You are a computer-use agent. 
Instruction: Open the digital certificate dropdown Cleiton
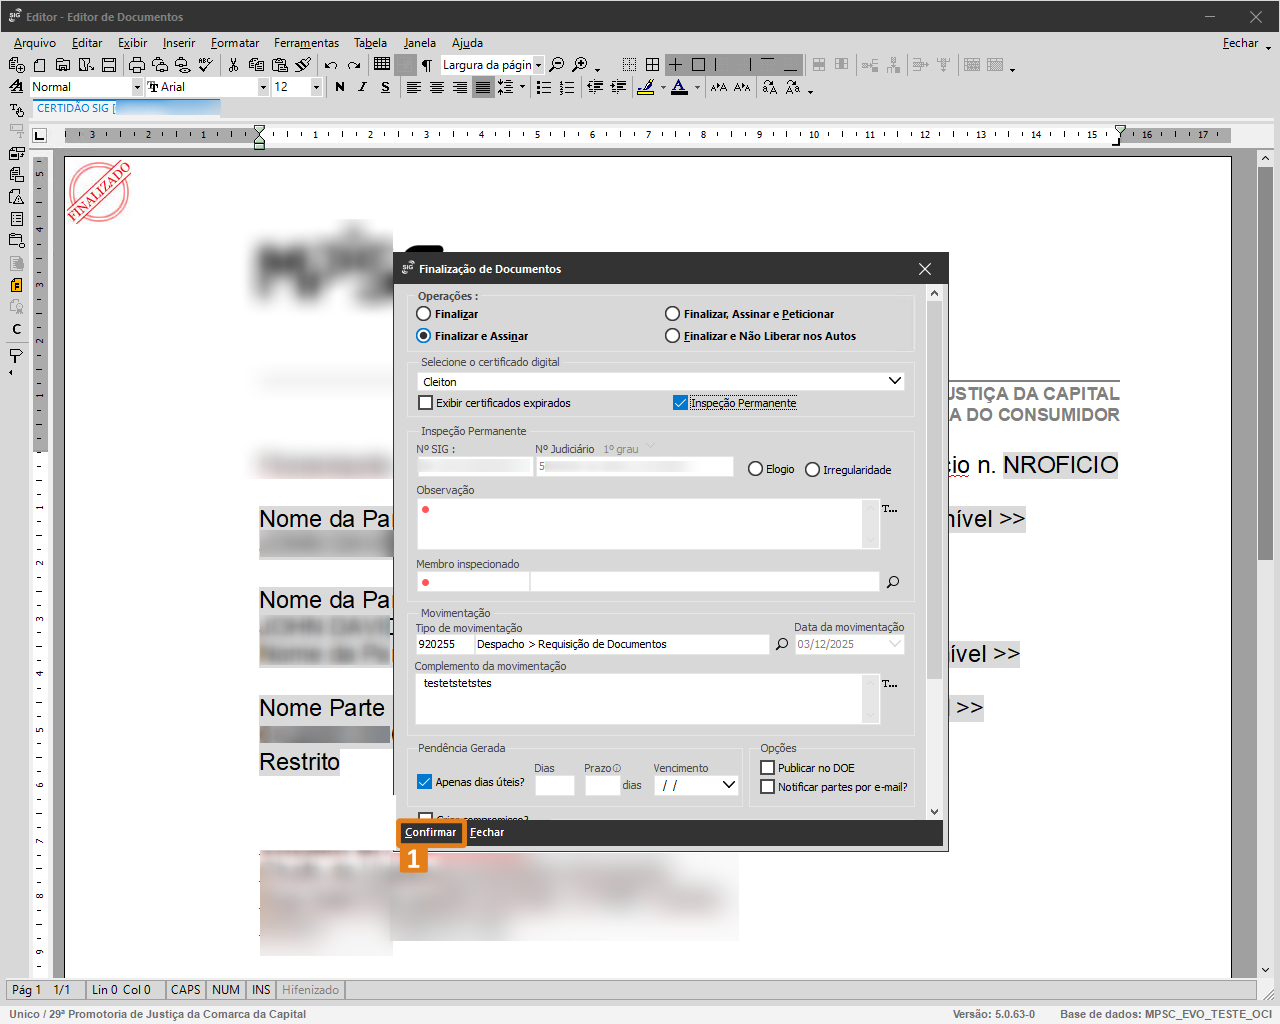(894, 381)
